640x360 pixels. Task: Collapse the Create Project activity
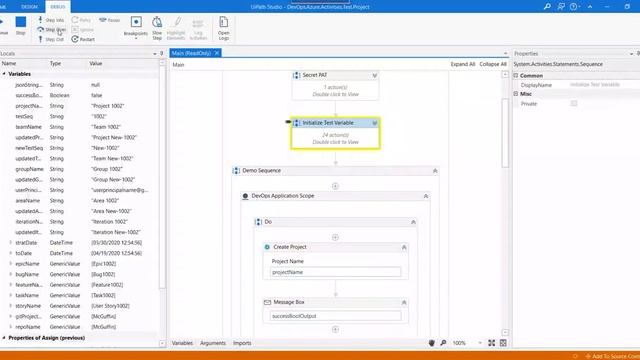click(x=404, y=247)
